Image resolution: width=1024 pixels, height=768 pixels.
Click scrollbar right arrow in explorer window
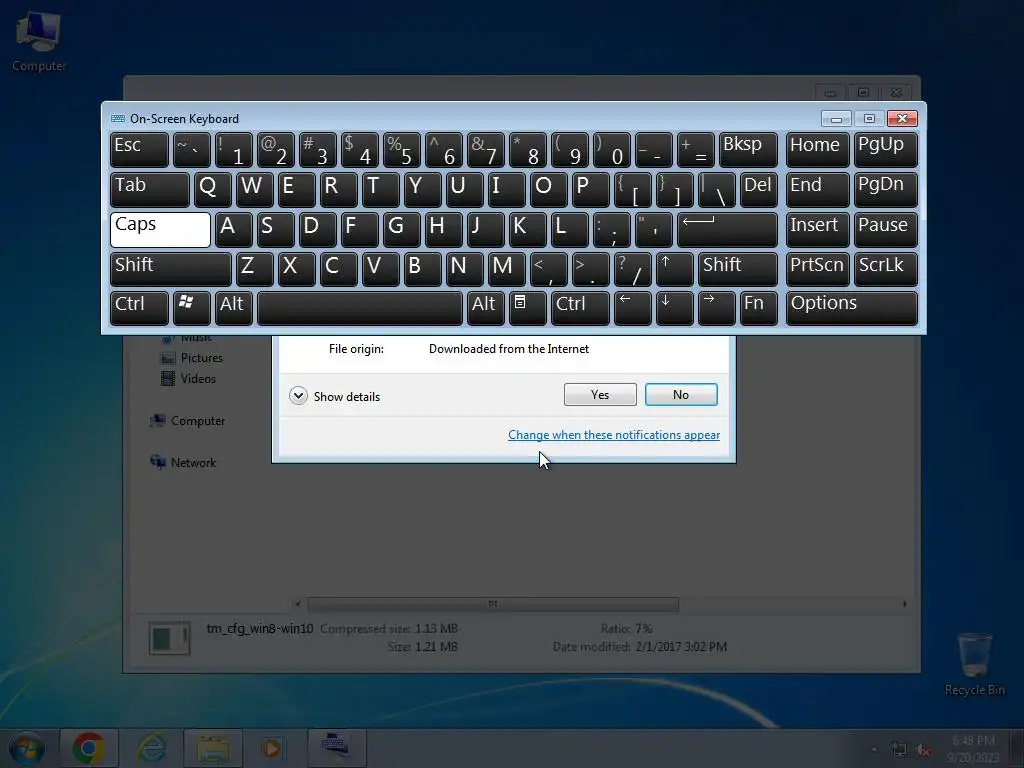(904, 604)
